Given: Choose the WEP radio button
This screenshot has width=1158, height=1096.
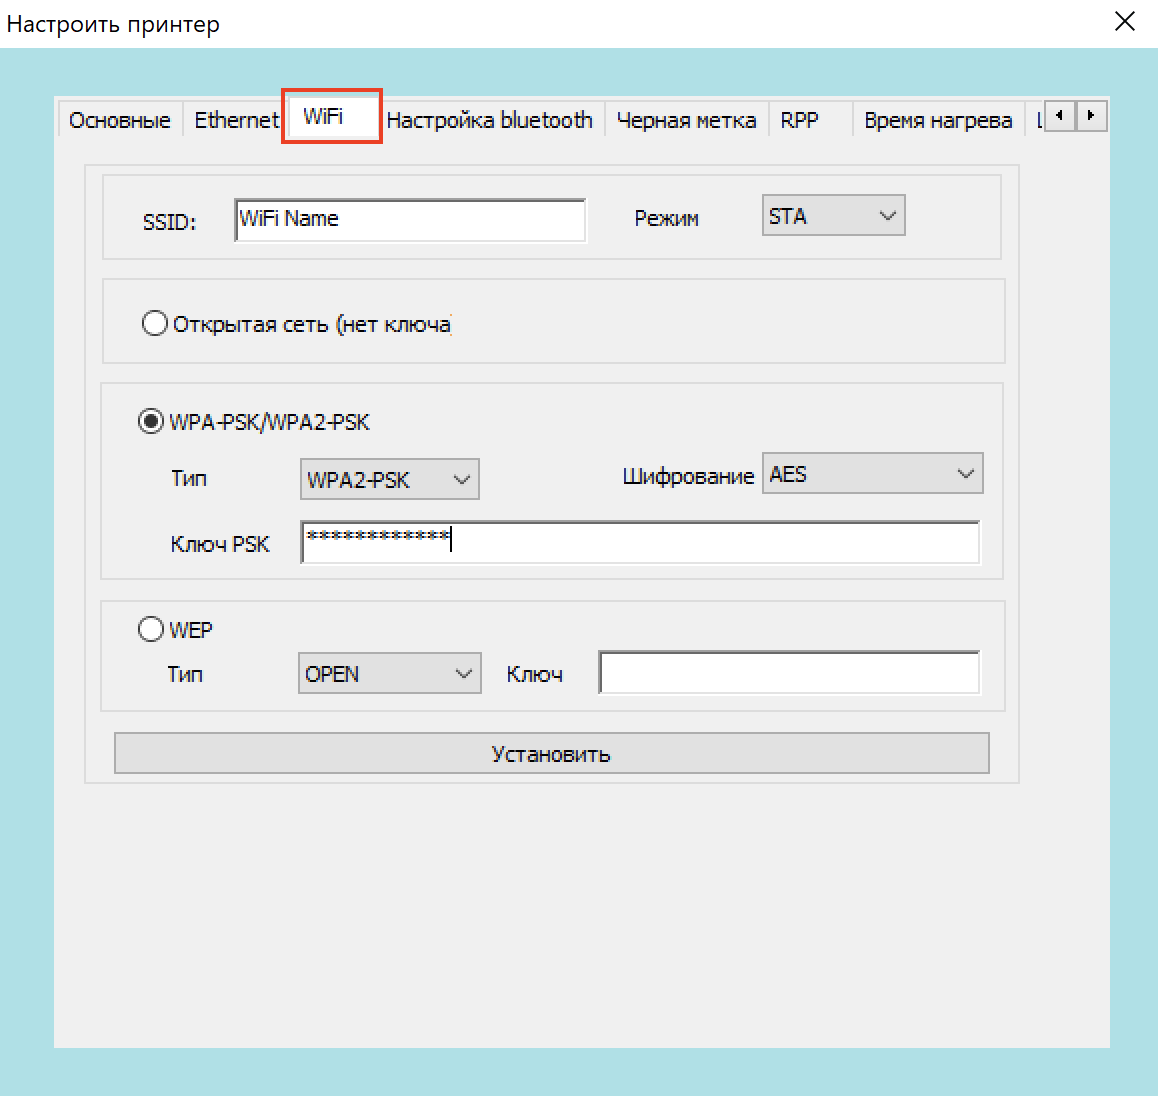Looking at the screenshot, I should pyautogui.click(x=151, y=629).
